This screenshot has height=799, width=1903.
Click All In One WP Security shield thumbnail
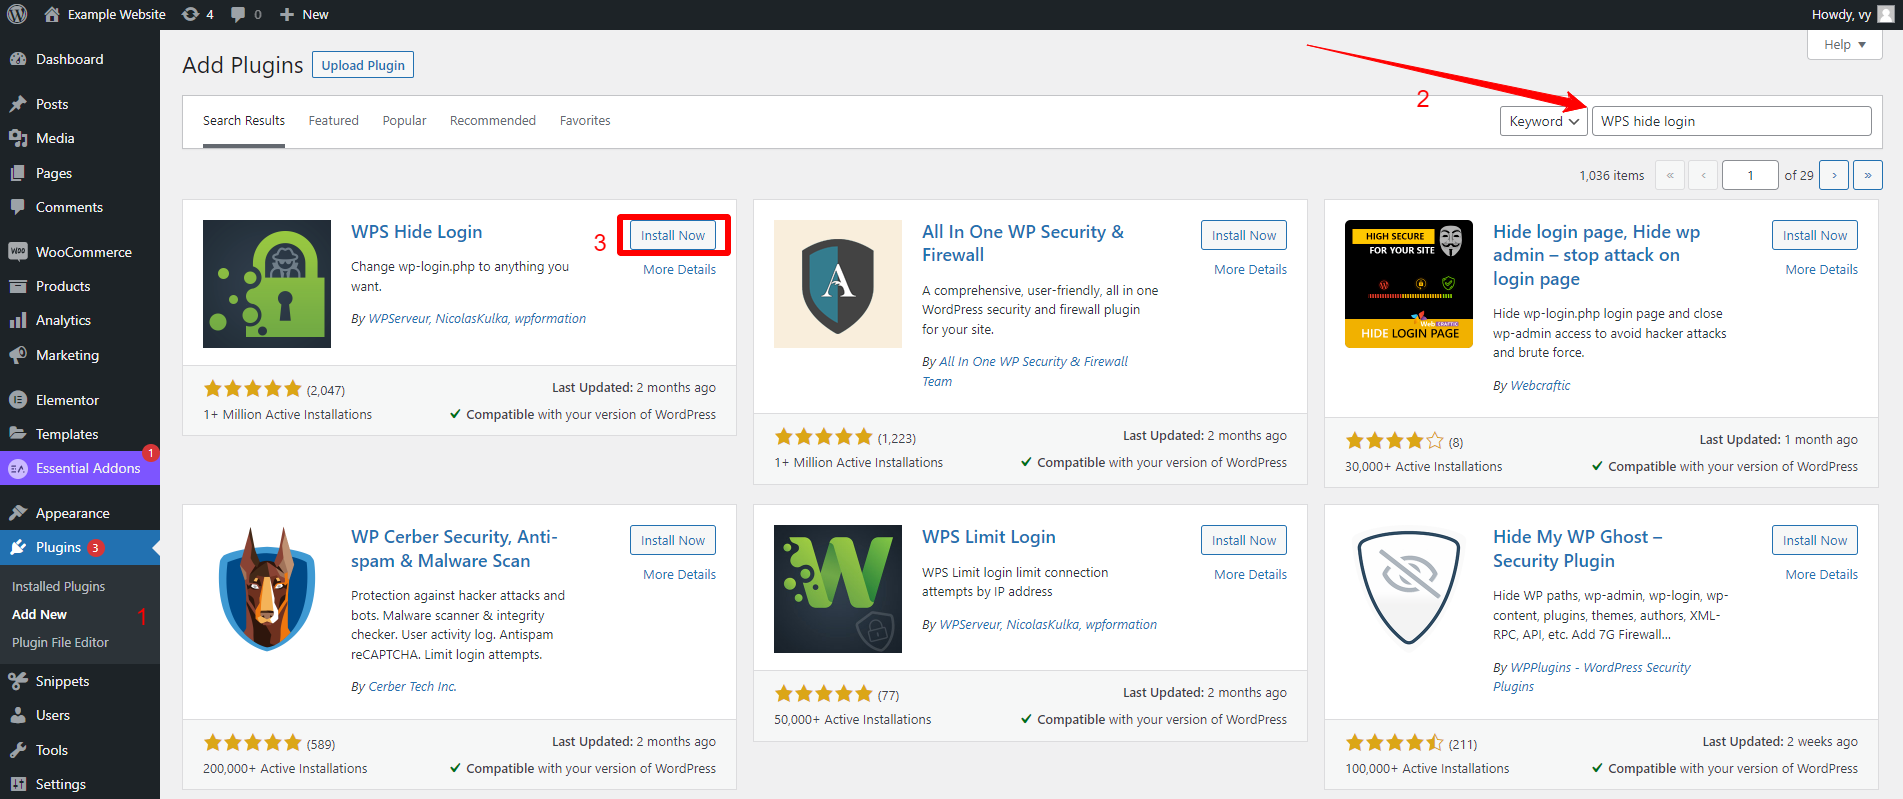[x=838, y=284]
